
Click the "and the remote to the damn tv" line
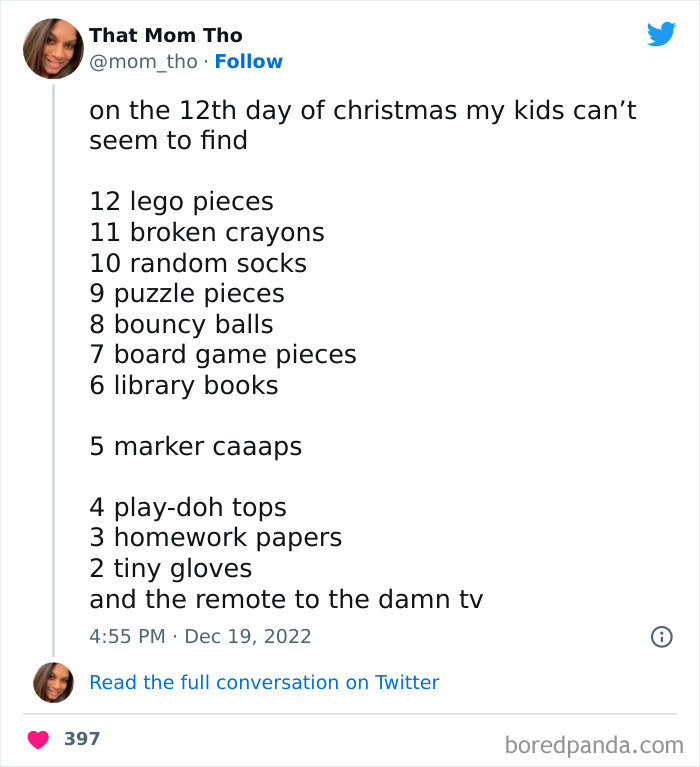click(x=286, y=600)
